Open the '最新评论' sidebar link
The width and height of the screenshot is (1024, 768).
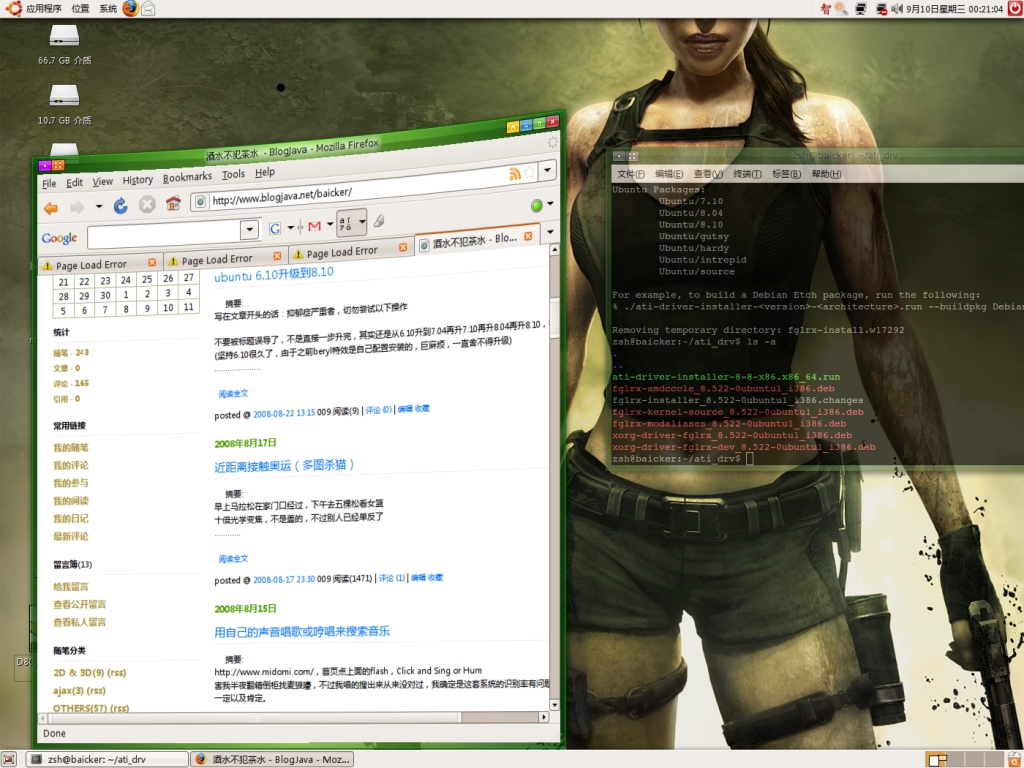[x=71, y=536]
